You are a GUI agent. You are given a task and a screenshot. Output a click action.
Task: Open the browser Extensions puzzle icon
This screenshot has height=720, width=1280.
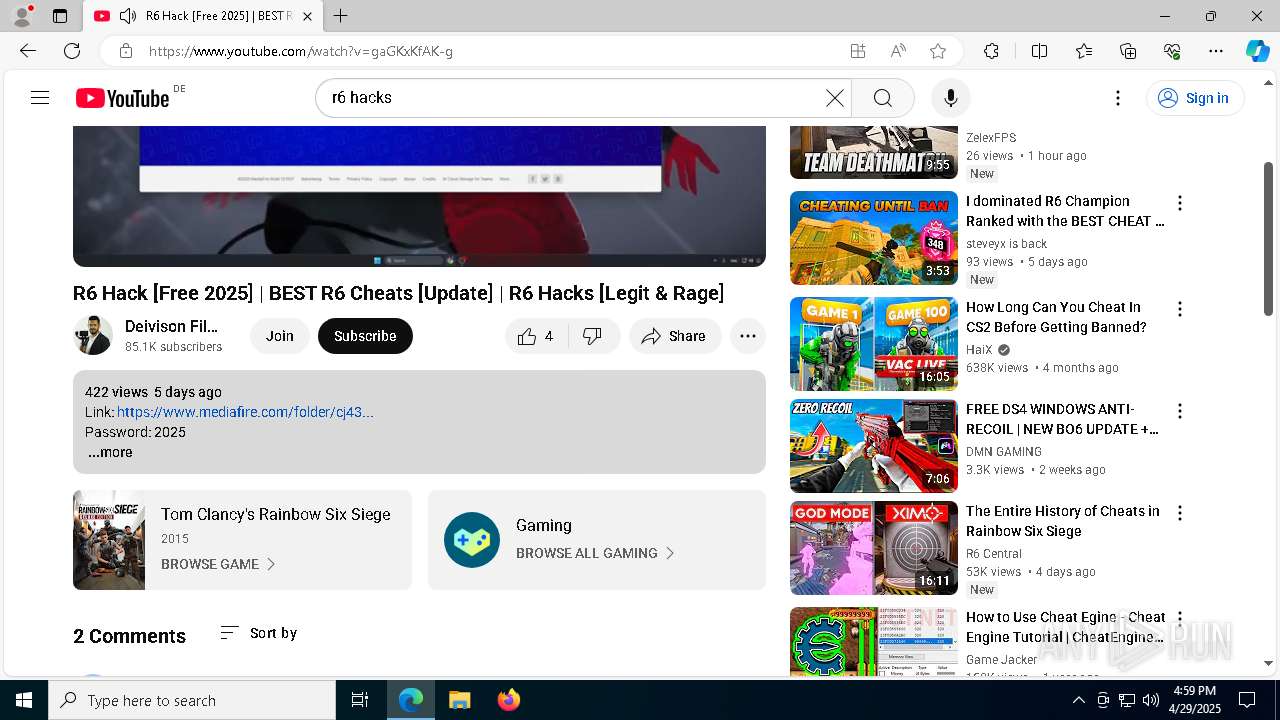point(991,51)
